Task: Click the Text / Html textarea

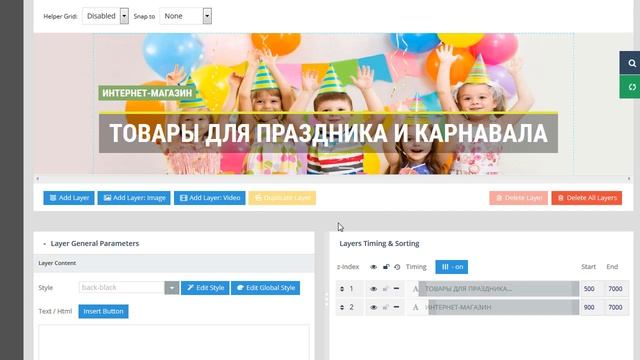Action: point(174,342)
